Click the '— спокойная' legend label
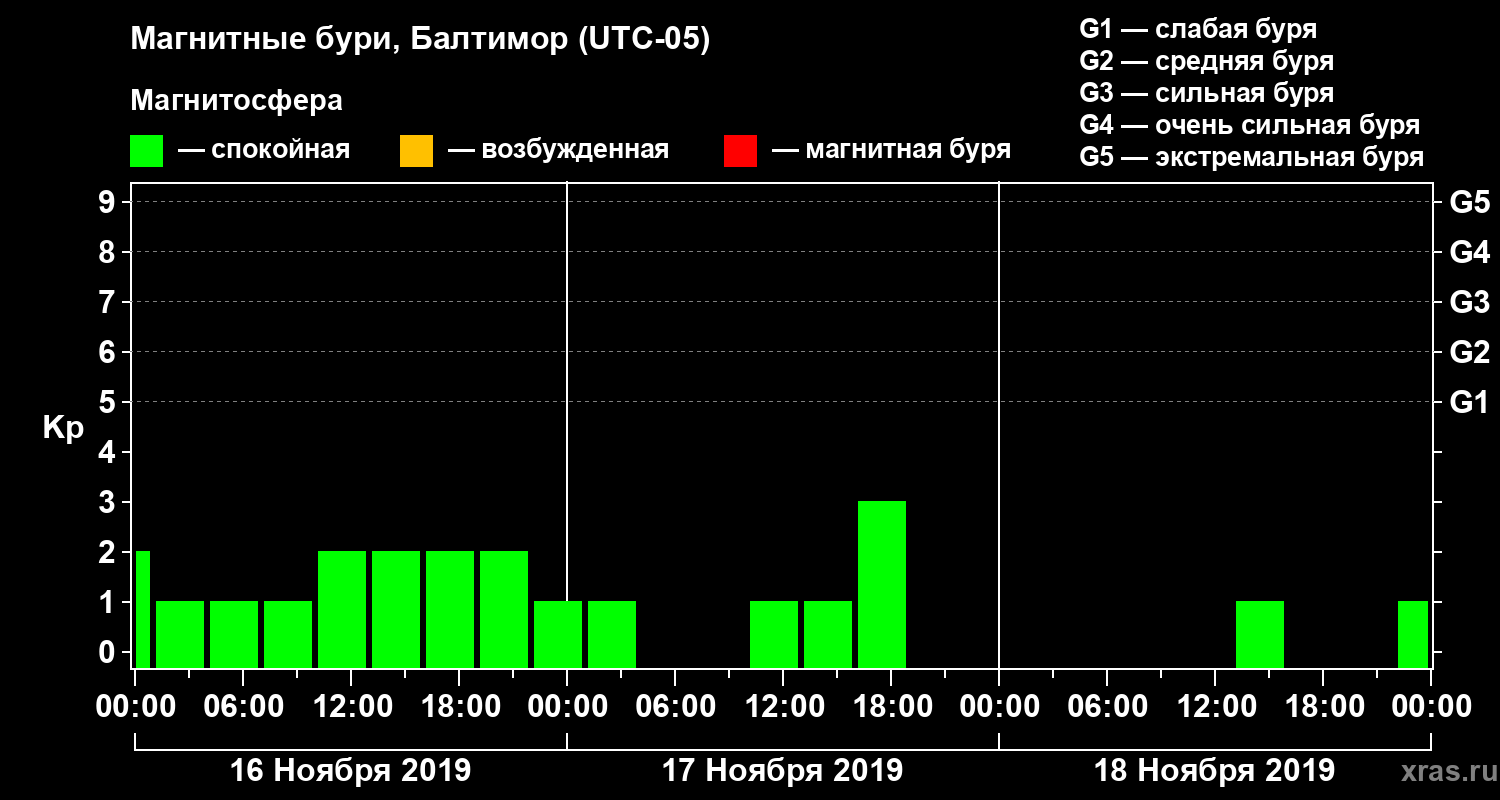Image resolution: width=1500 pixels, height=800 pixels. point(264,151)
